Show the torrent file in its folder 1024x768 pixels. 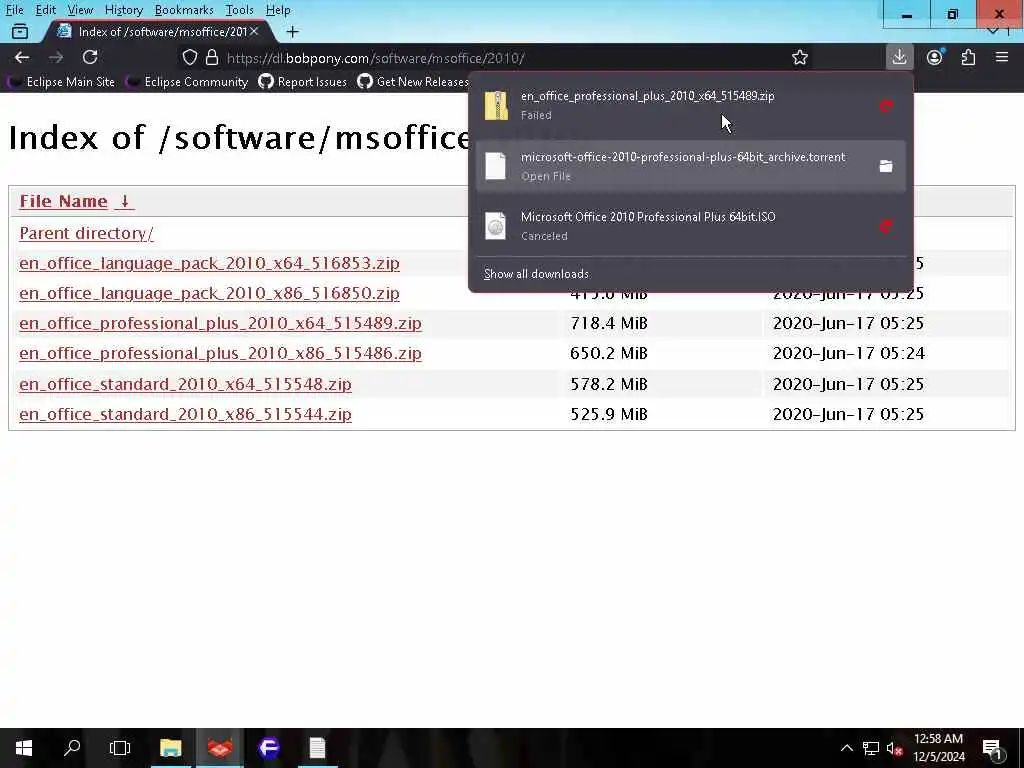pos(886,166)
